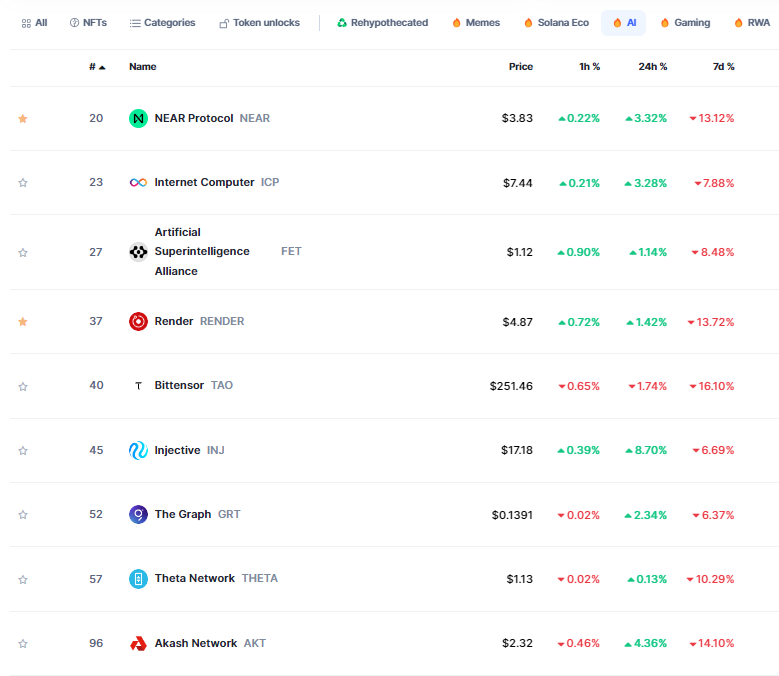Click the Token unlocks lock icon

(x=224, y=23)
